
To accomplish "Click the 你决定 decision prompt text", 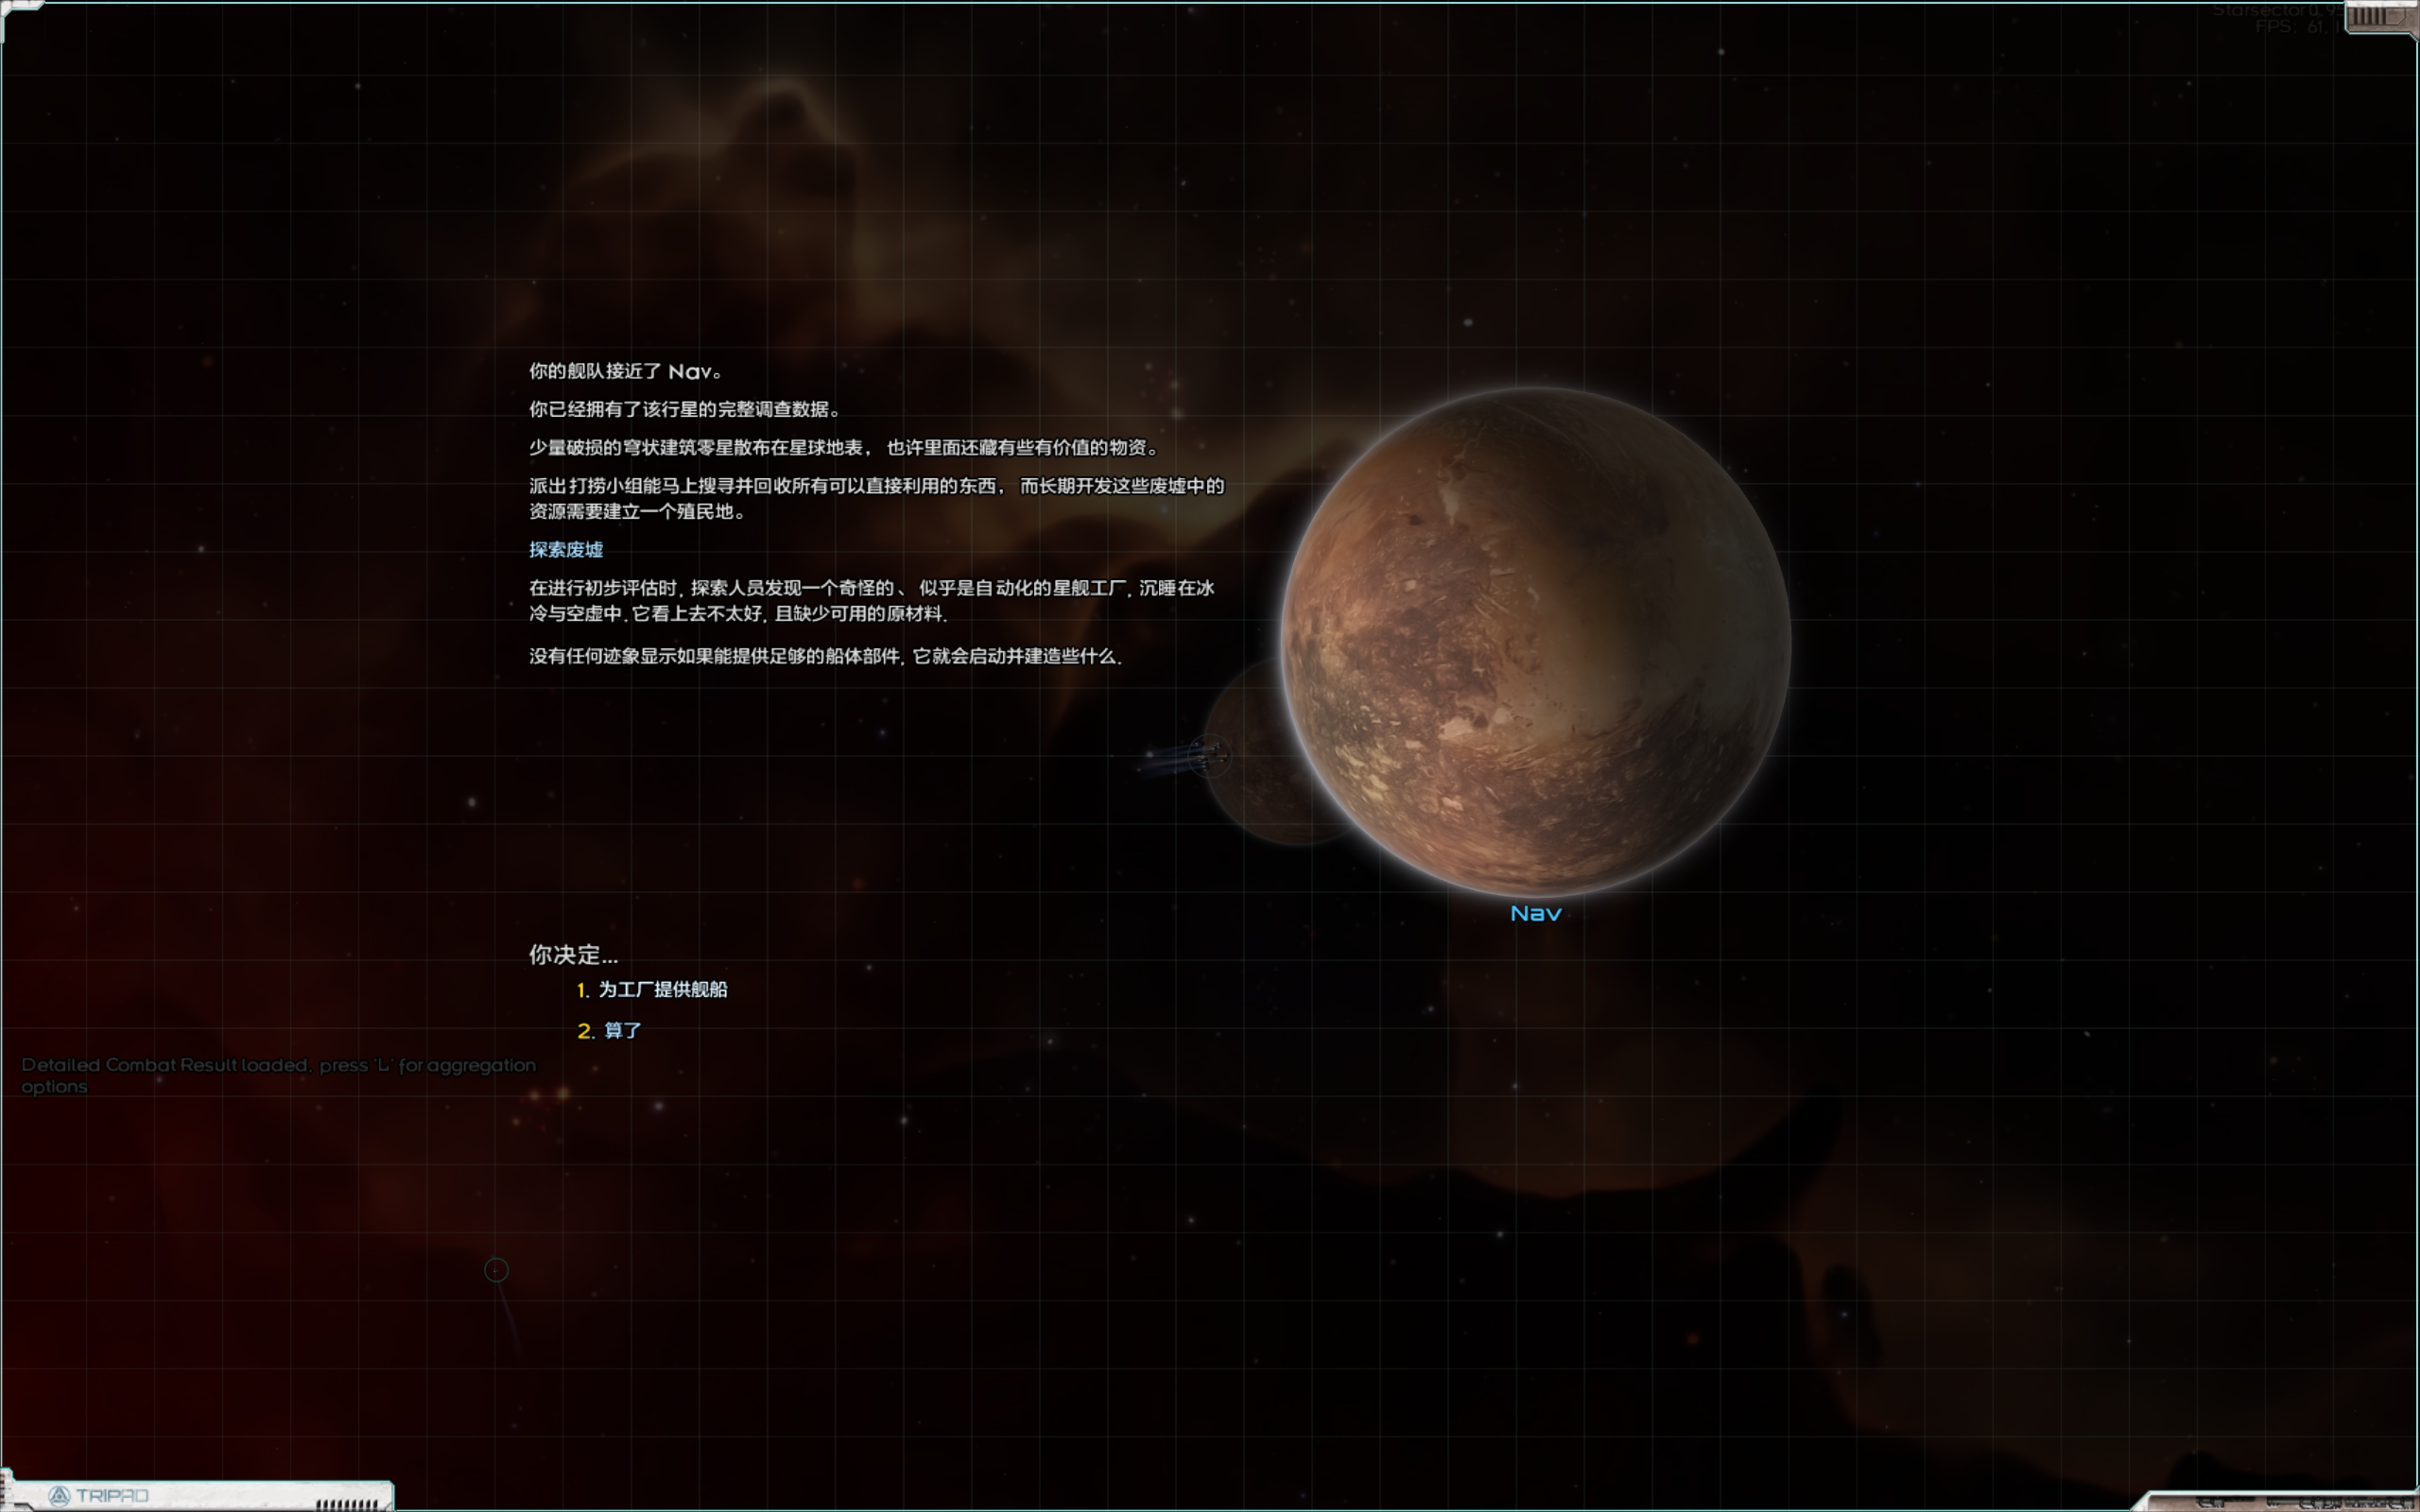I will (x=575, y=955).
